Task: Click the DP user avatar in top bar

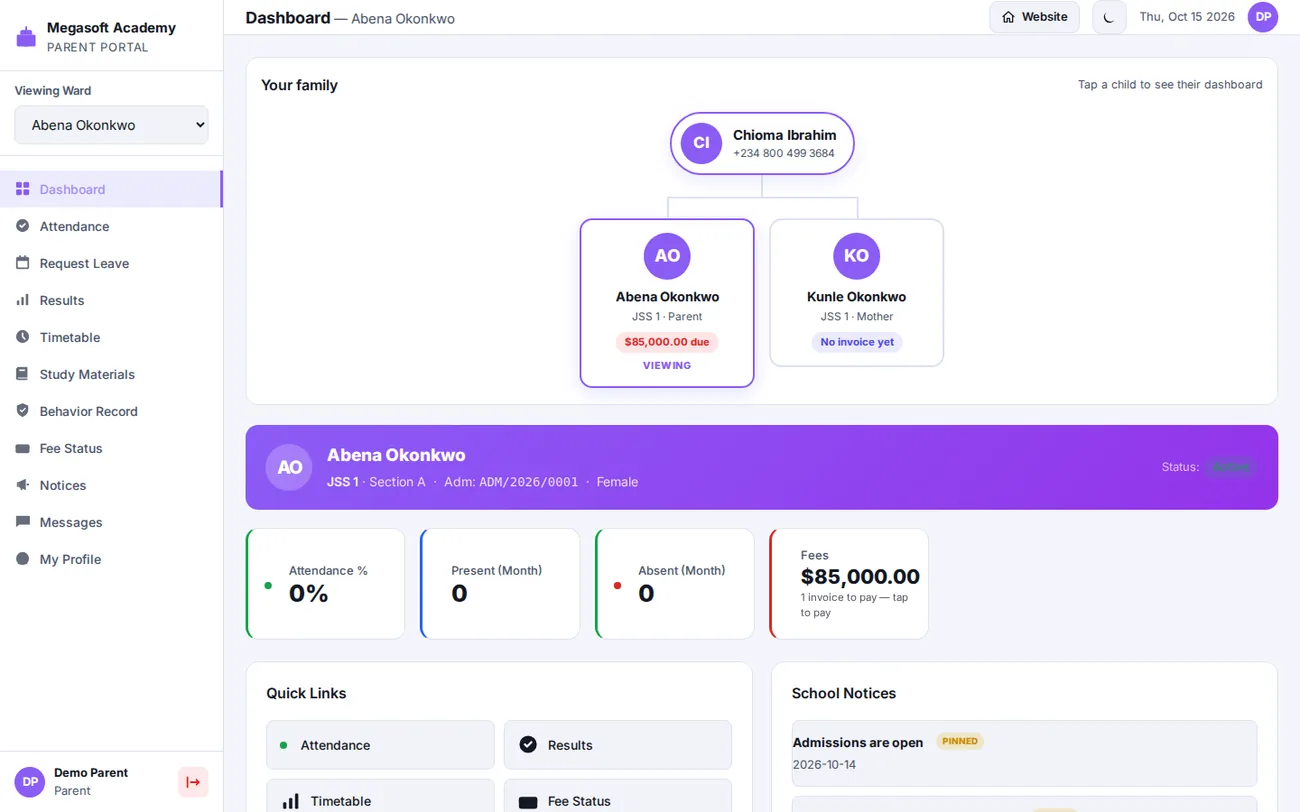Action: click(x=1263, y=17)
